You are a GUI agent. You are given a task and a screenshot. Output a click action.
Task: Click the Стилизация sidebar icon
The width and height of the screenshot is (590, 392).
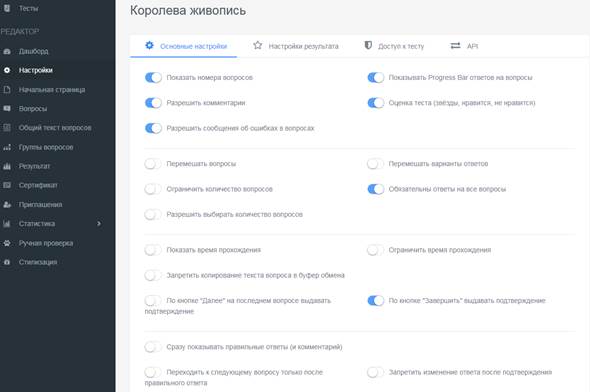(7, 262)
